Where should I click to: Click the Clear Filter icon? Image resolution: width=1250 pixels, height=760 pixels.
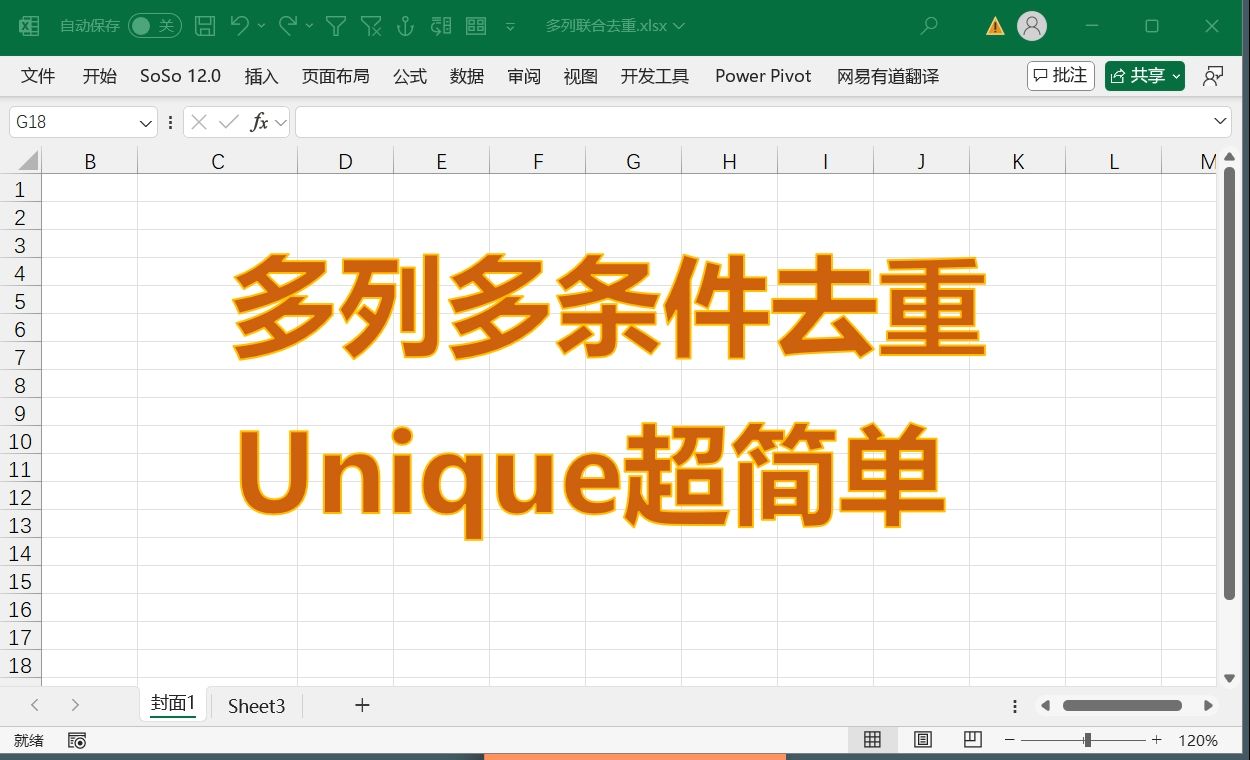tap(370, 27)
